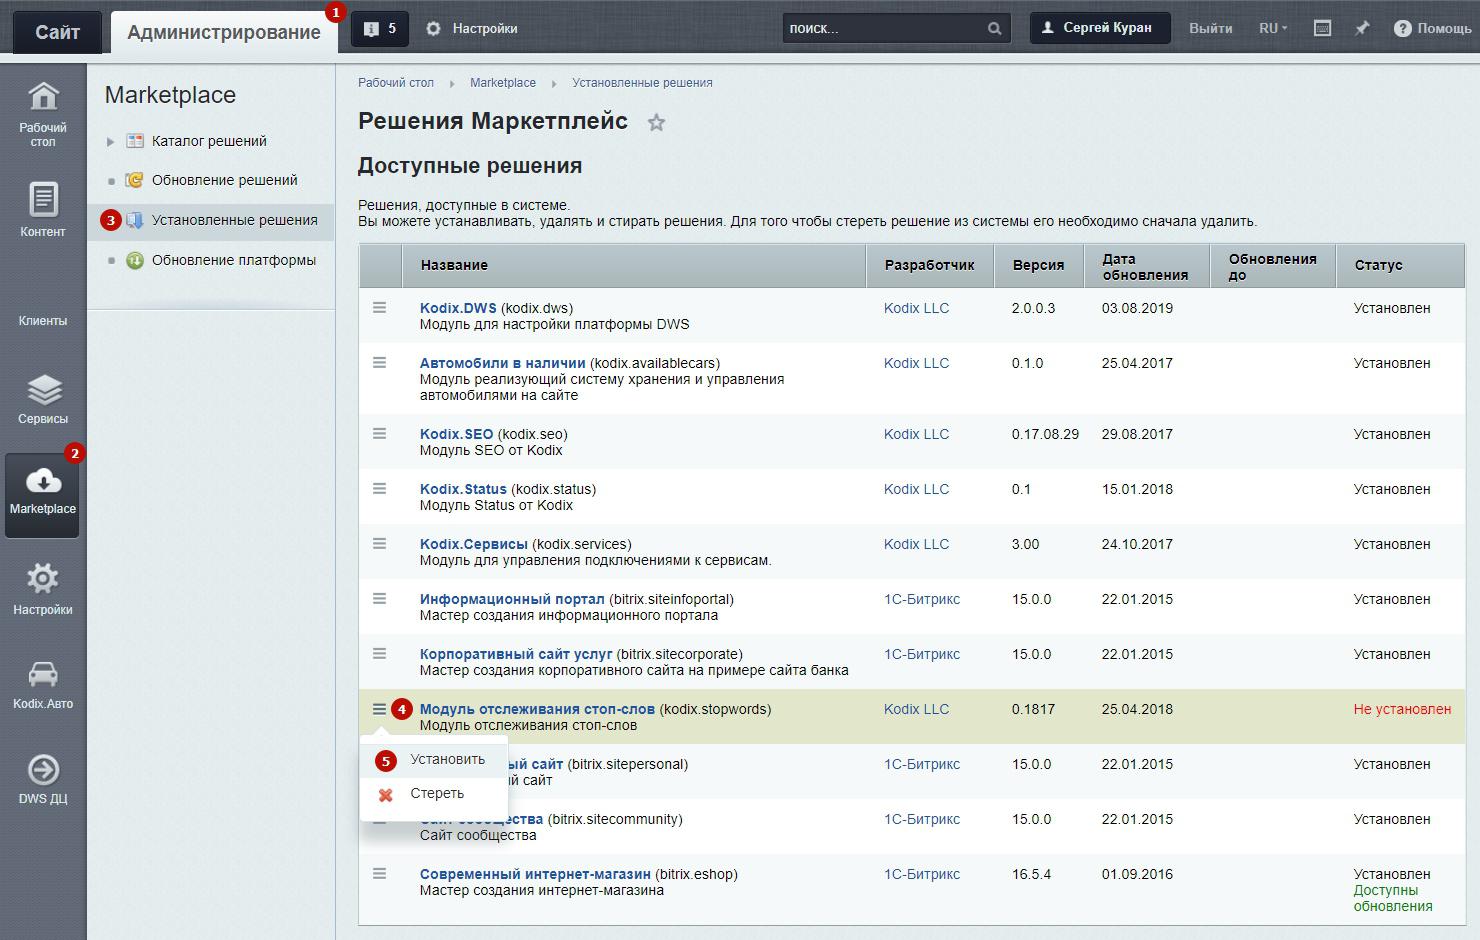
Task: Open Корпоративный сайт услуг solution link
Action: 516,654
